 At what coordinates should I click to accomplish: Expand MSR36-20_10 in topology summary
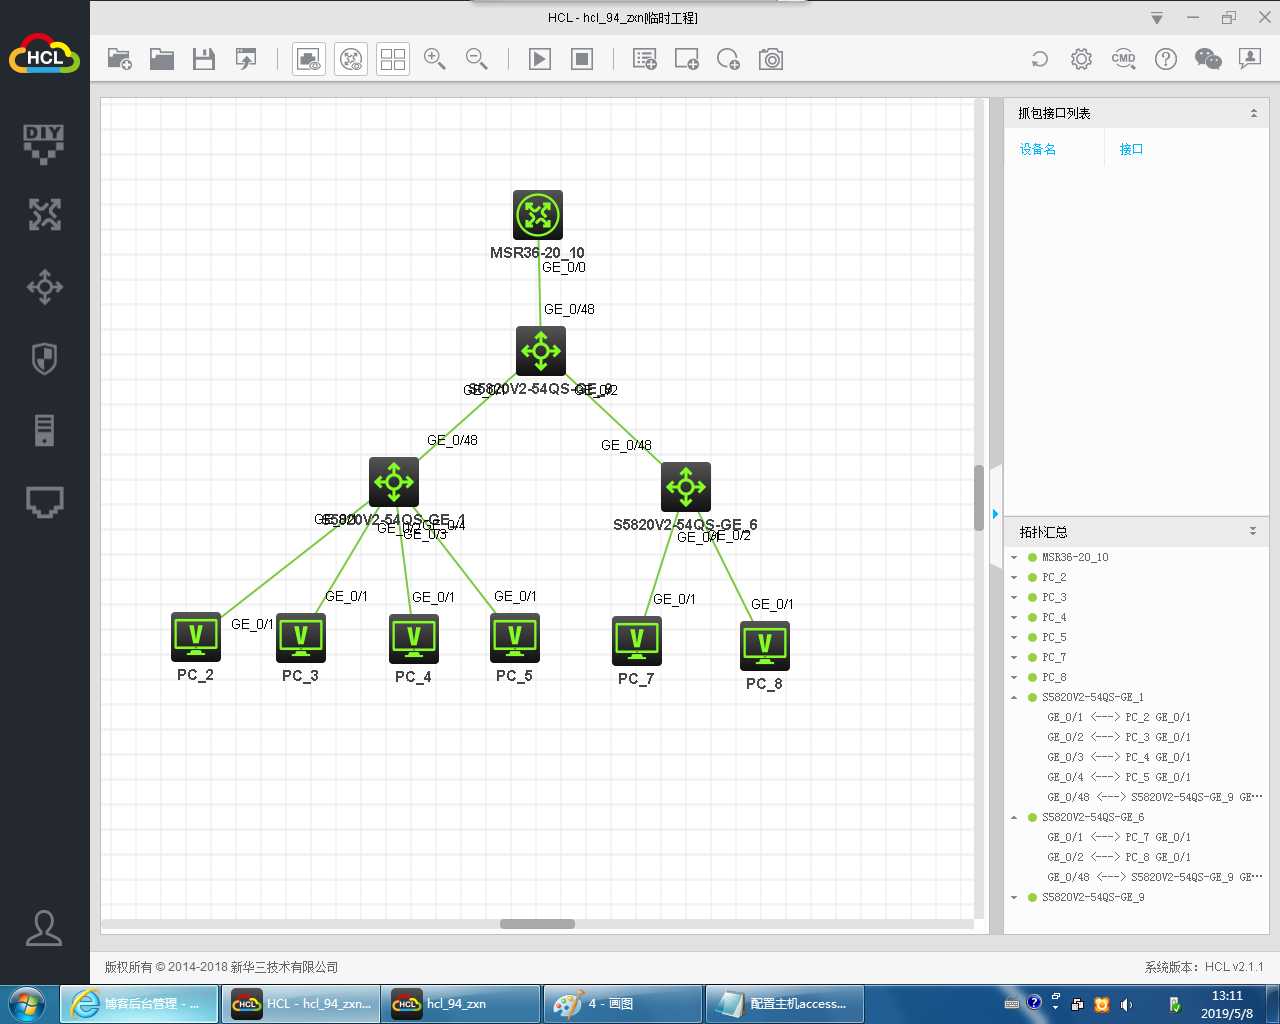pyautogui.click(x=1014, y=557)
